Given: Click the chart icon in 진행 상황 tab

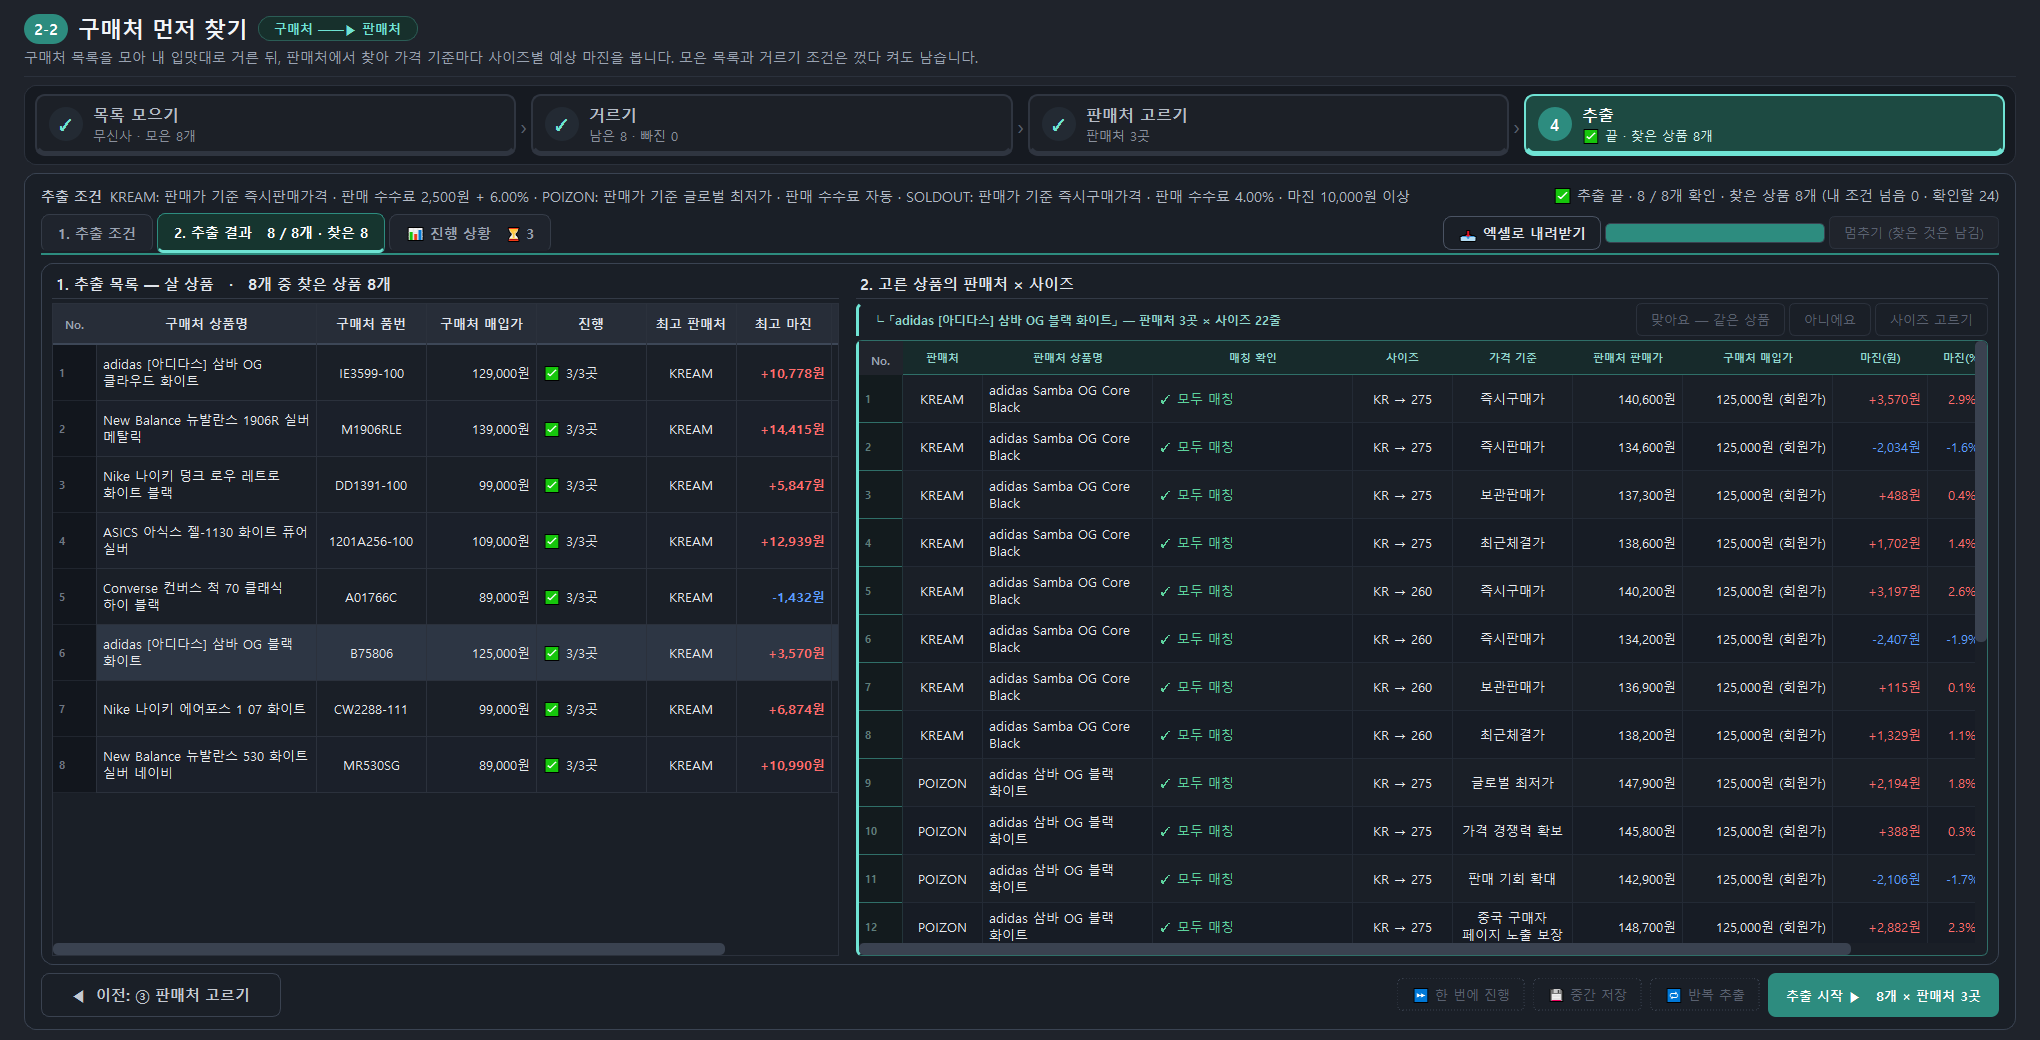Looking at the screenshot, I should [x=415, y=234].
